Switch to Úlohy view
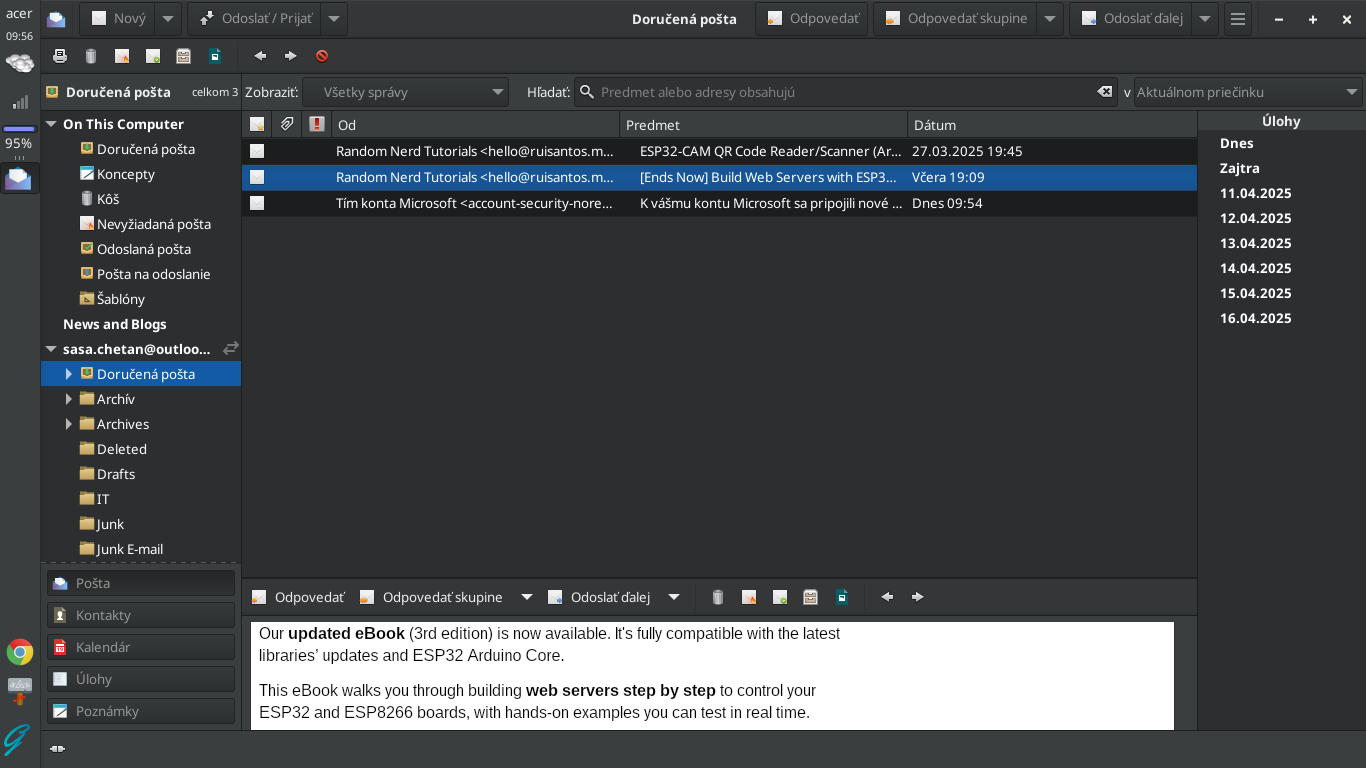Viewport: 1366px width, 768px height. click(141, 679)
